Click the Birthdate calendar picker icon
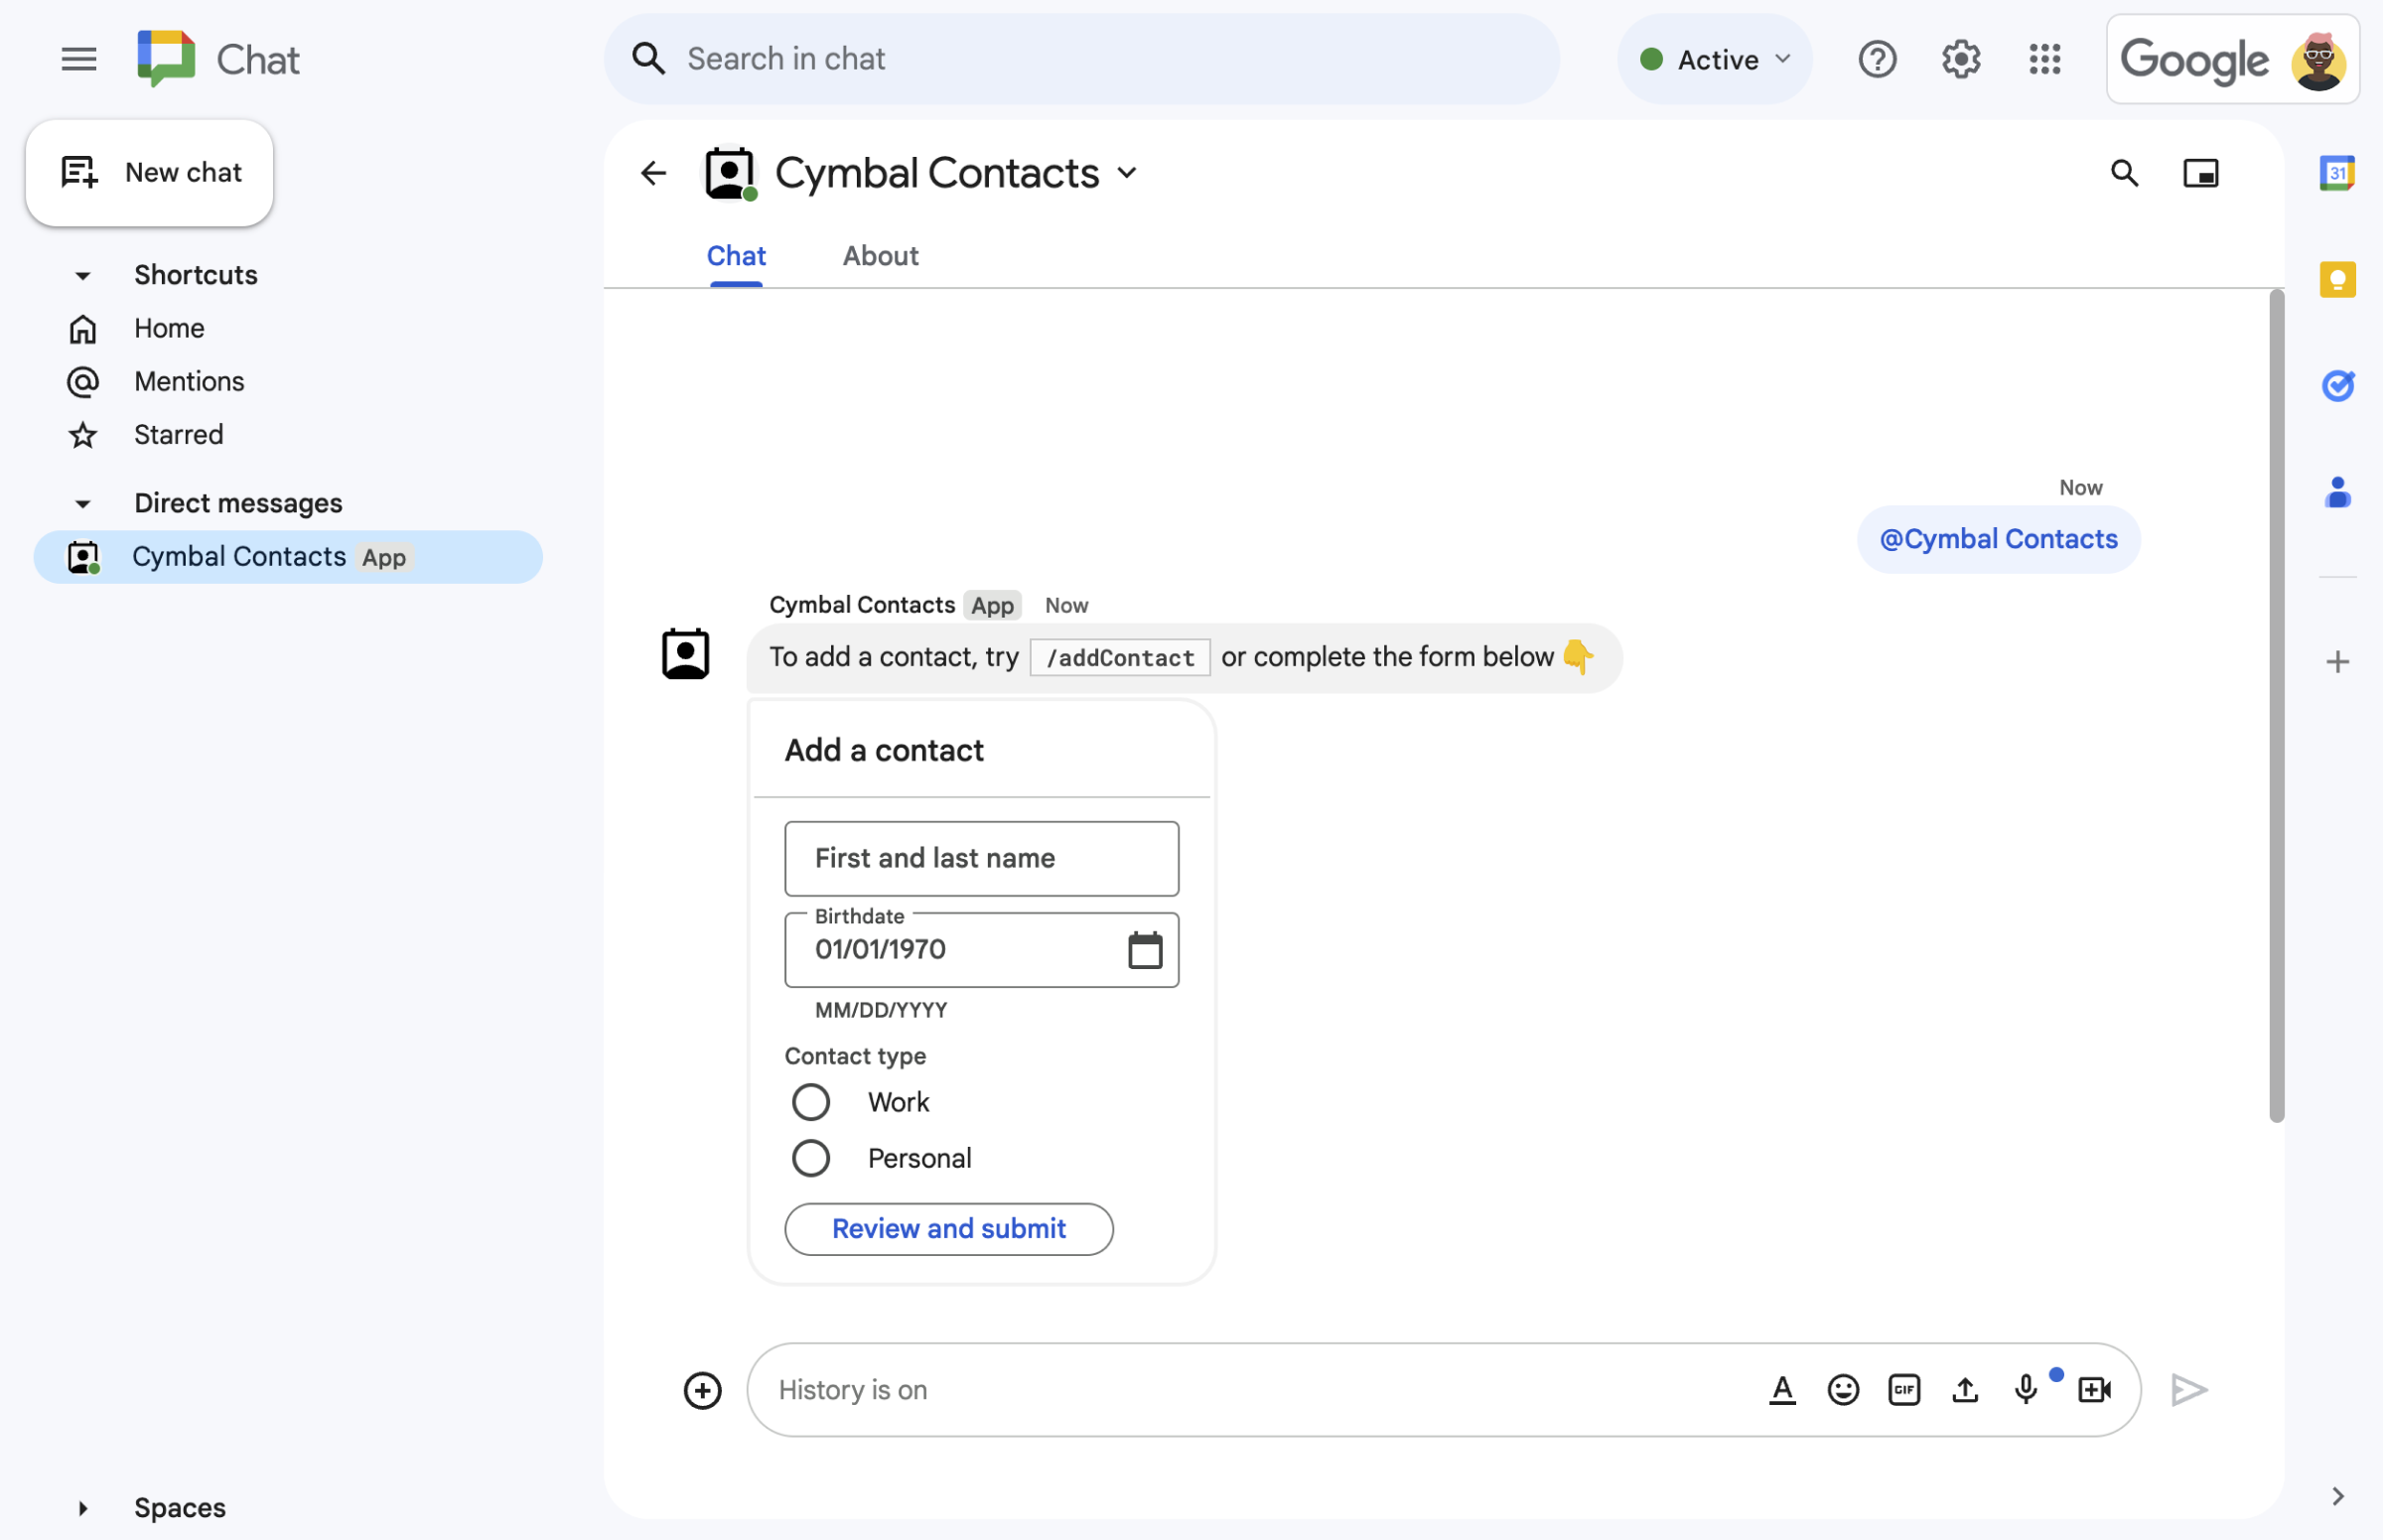Viewport: 2383px width, 1540px height. coord(1145,949)
